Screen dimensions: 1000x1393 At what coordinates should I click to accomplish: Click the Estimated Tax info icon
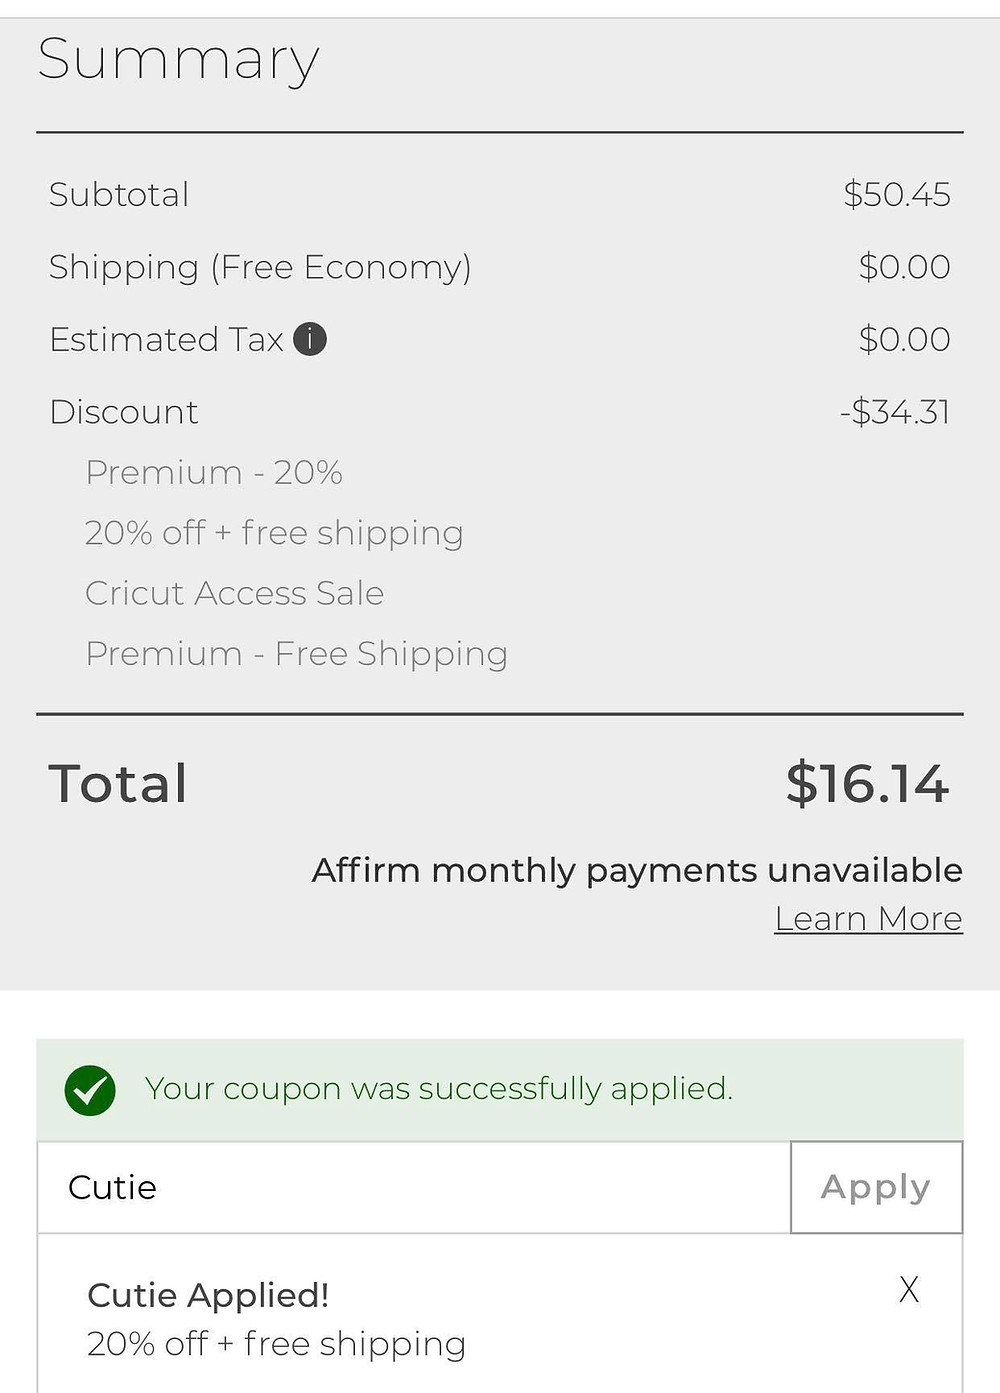[310, 340]
